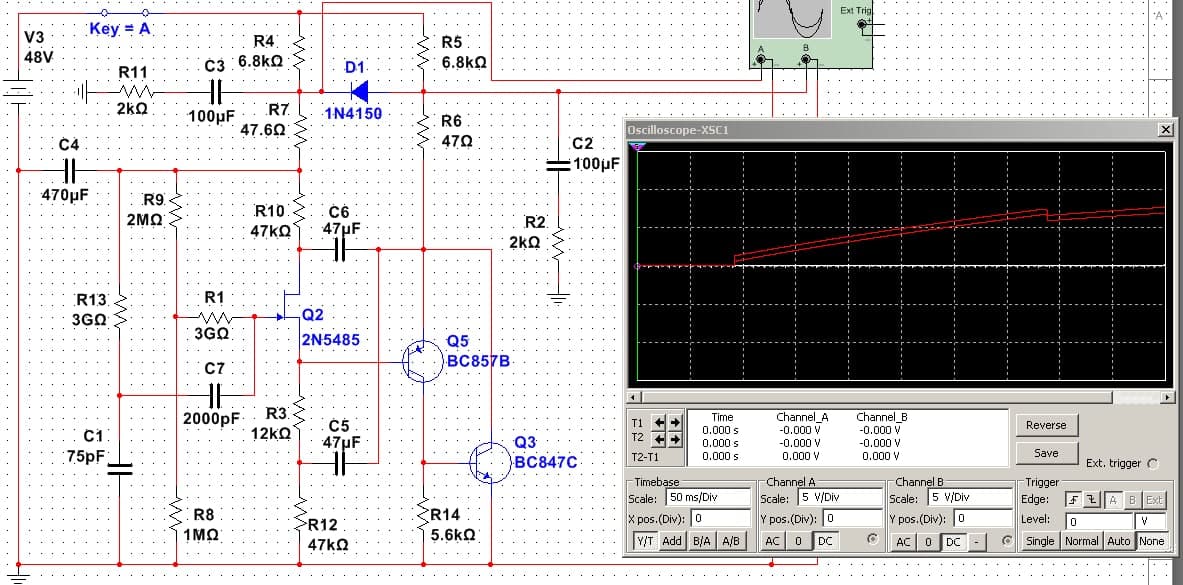Viewport: 1183px width, 585px height.
Task: Click the Reverse button
Action: [x=1046, y=425]
